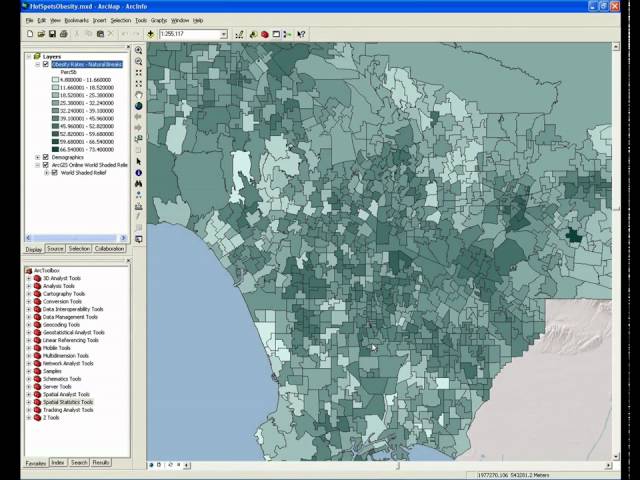The width and height of the screenshot is (640, 480).
Task: Open ArcToolbox Index tab
Action: [58, 462]
